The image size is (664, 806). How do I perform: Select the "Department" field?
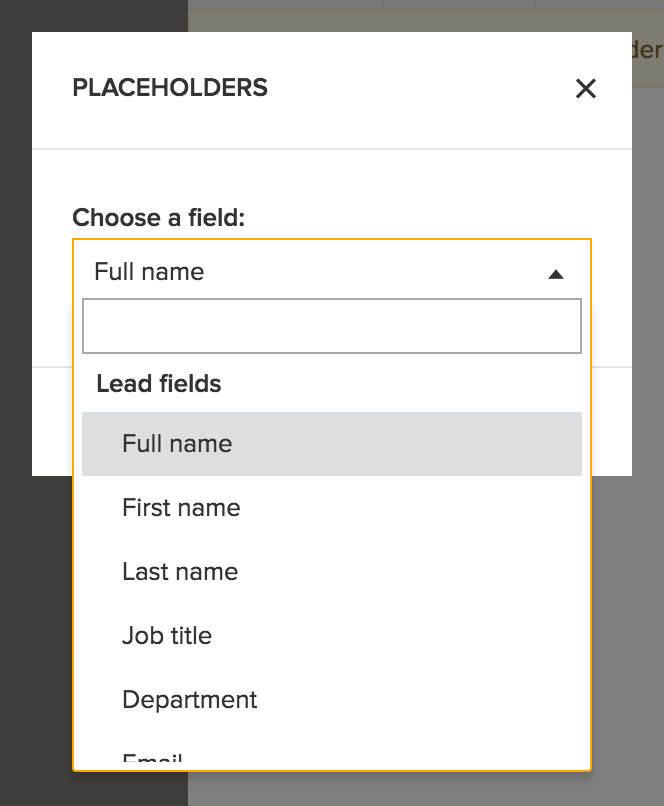189,699
